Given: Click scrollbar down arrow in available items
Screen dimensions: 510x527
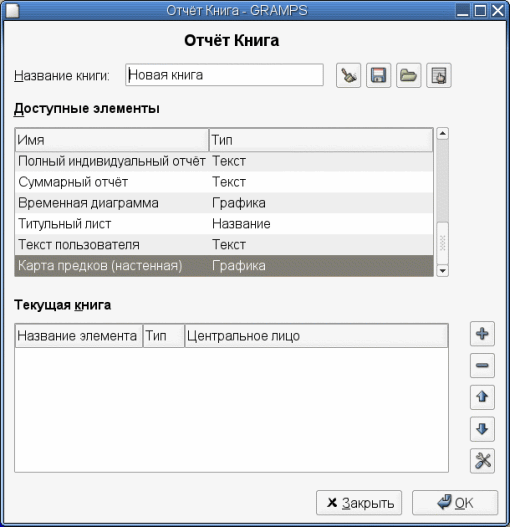Looking at the screenshot, I should [x=442, y=271].
